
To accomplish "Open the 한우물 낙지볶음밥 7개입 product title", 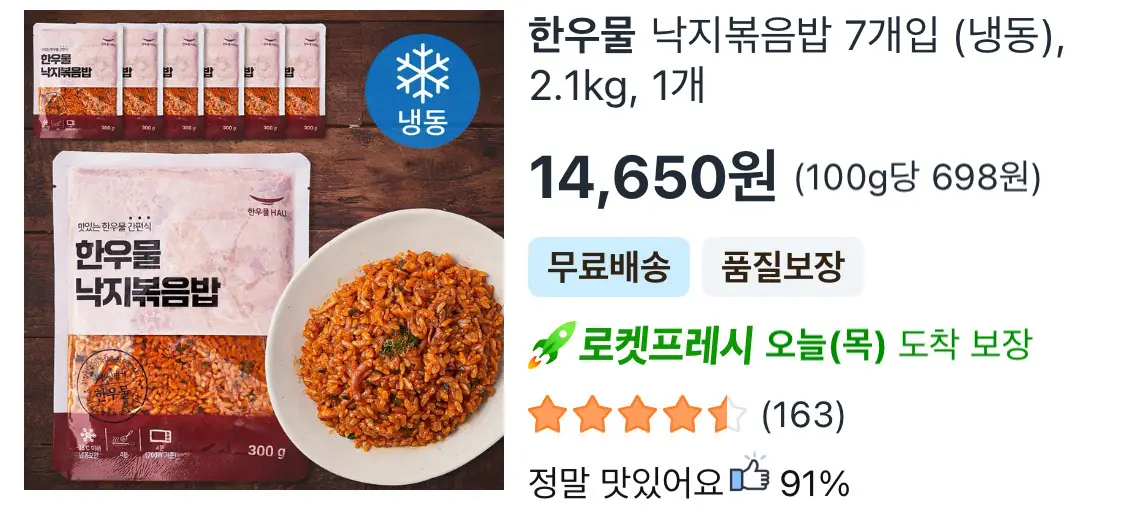I will 796,62.
